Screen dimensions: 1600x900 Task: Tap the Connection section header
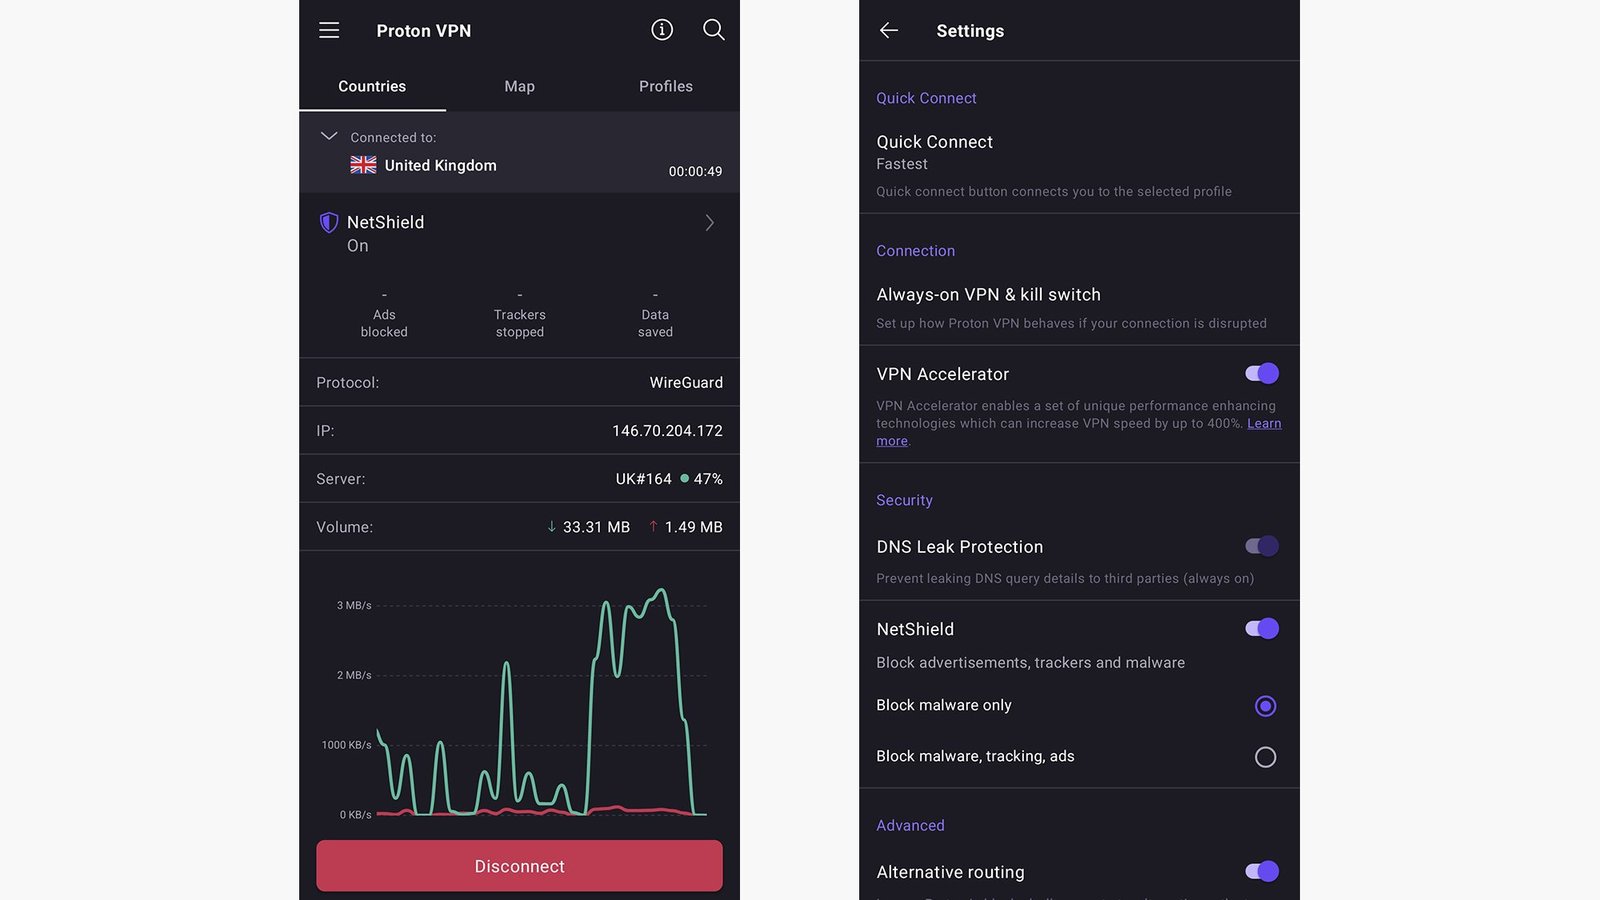pyautogui.click(x=915, y=250)
